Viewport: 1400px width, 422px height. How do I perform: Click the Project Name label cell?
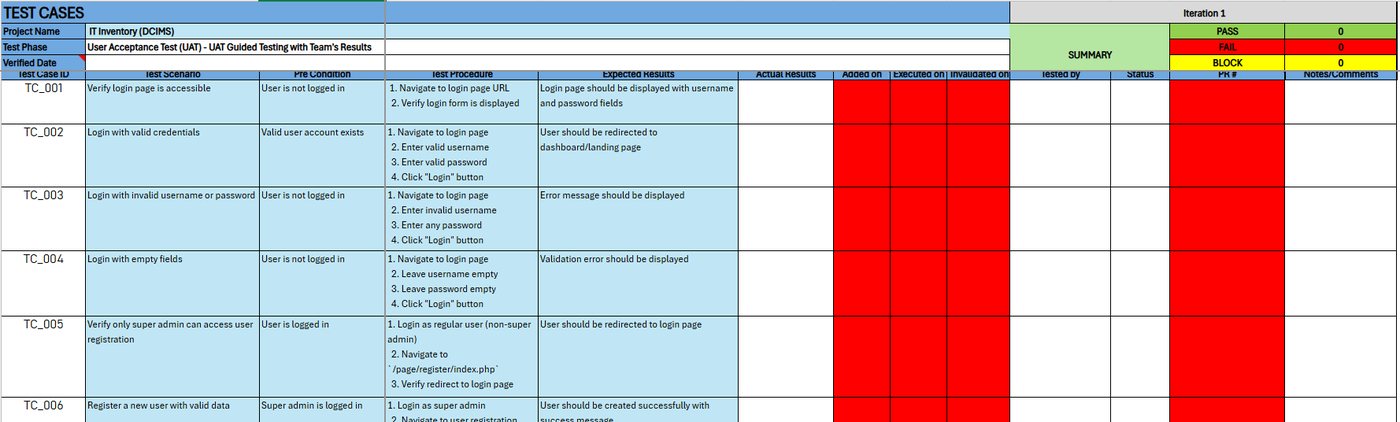click(x=42, y=31)
